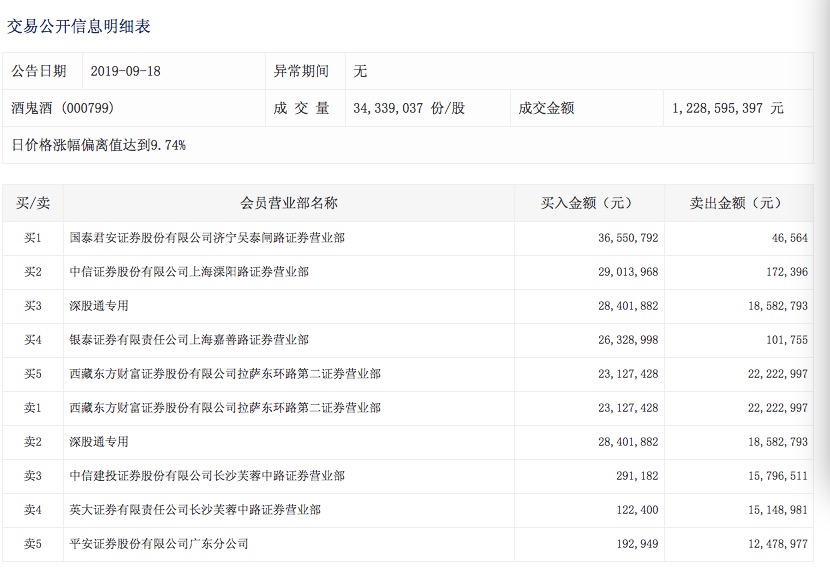Screen dimensions: 830x569
Task: Click the 异常期间 label cell
Action: pos(301,71)
